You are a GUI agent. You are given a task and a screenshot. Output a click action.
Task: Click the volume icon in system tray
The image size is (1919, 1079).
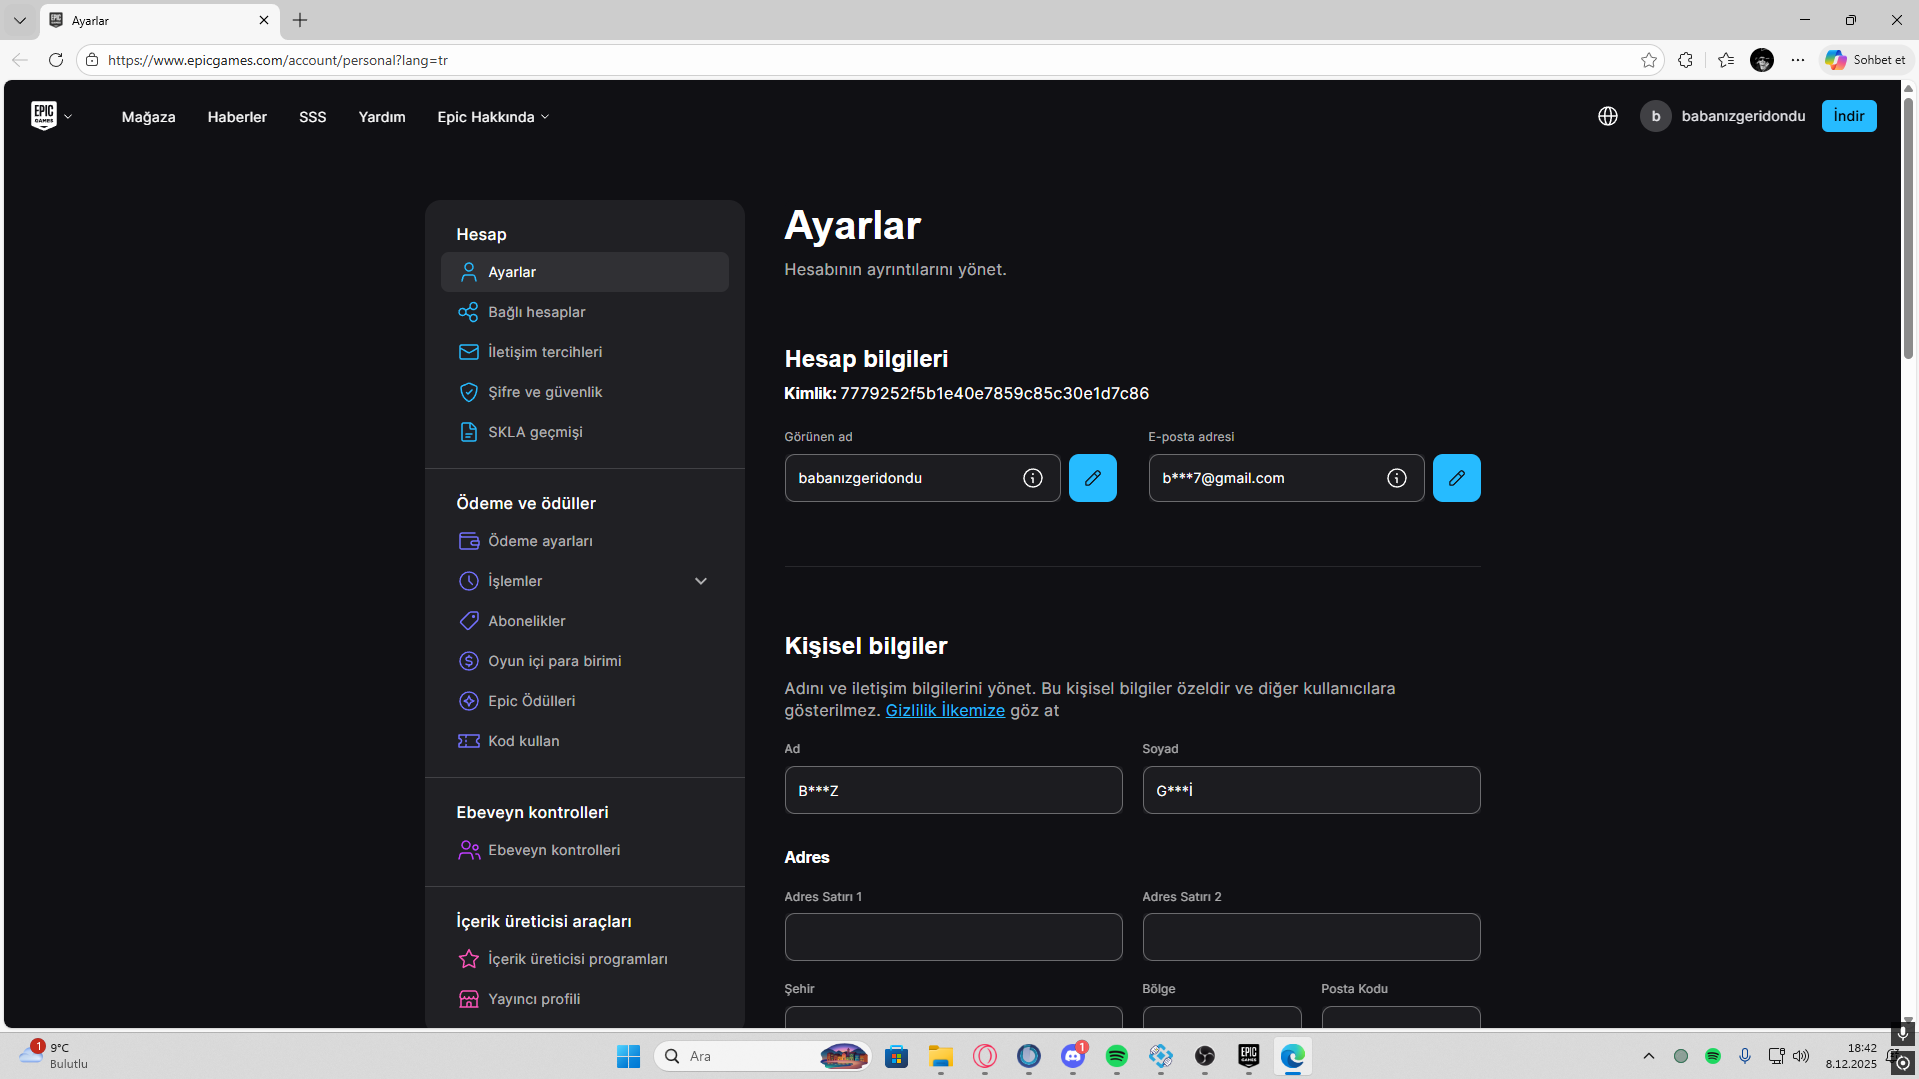(x=1801, y=1056)
